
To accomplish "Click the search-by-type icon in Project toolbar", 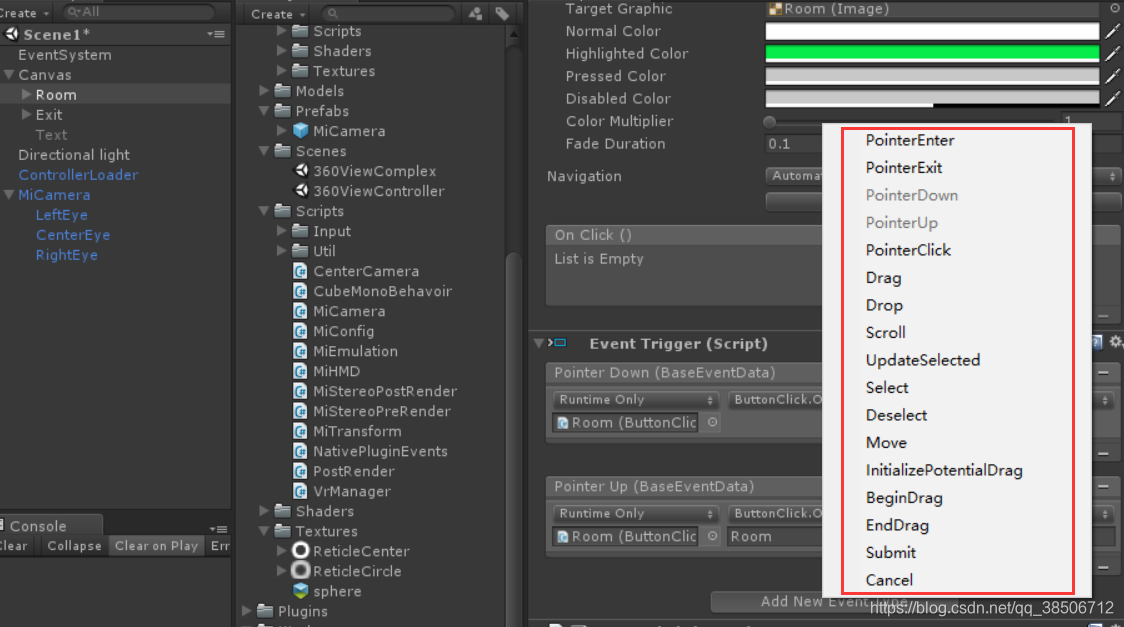I will [x=475, y=14].
